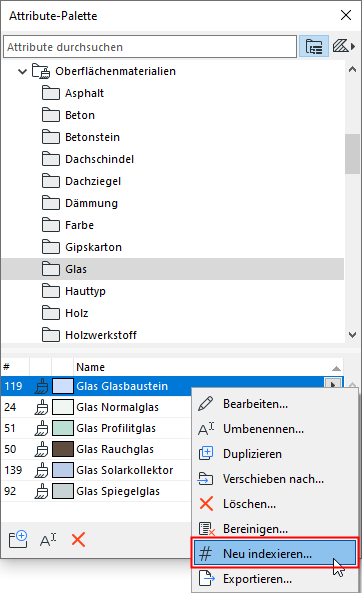Click the Asphalt folder icon
This screenshot has width=362, height=593.
tap(51, 93)
